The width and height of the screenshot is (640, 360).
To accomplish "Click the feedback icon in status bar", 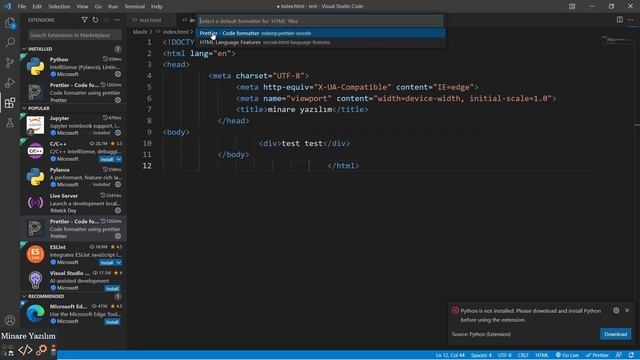I will 619,355.
